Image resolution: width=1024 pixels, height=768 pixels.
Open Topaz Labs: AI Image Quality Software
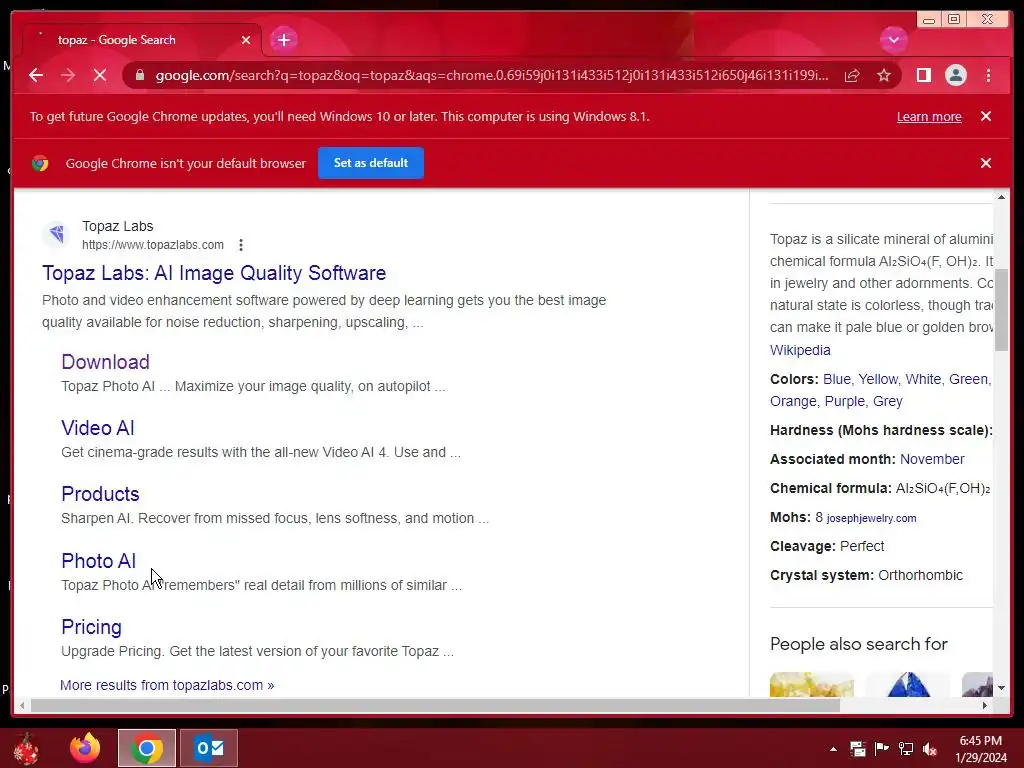pos(214,273)
